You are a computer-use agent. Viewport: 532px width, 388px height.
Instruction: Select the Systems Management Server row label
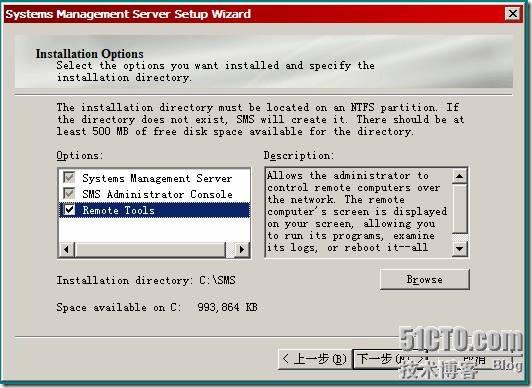point(157,178)
